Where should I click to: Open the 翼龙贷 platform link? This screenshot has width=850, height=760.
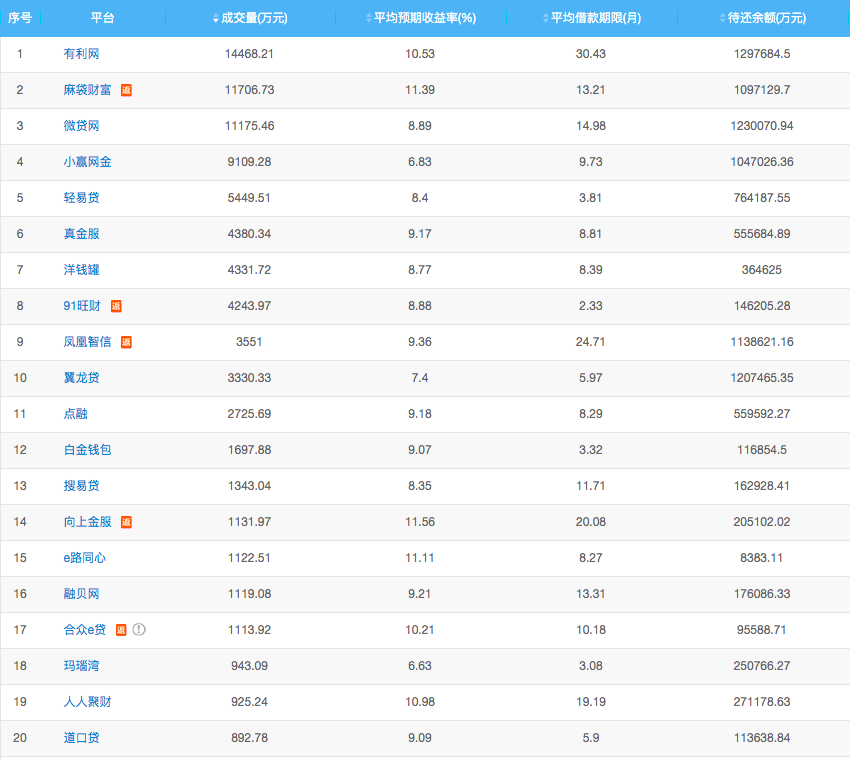[81, 378]
